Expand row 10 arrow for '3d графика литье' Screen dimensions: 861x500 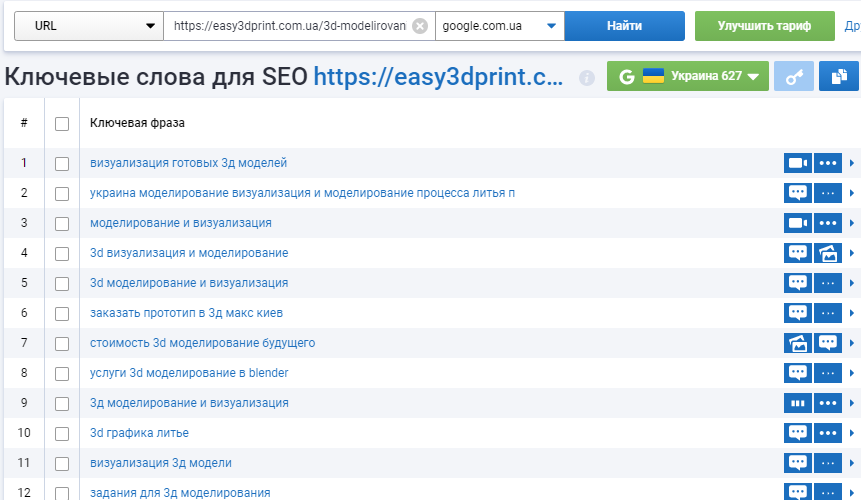(x=852, y=432)
